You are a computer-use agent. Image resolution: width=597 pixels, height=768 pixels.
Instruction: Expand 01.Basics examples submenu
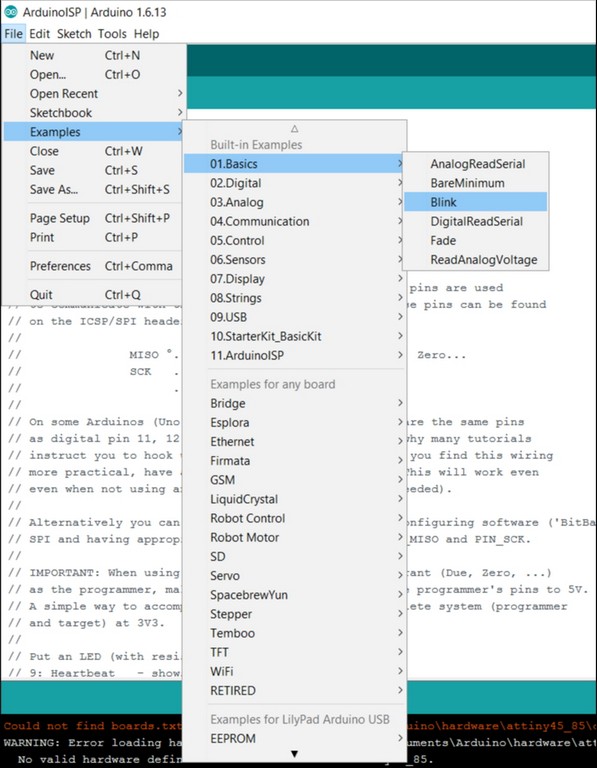(294, 164)
